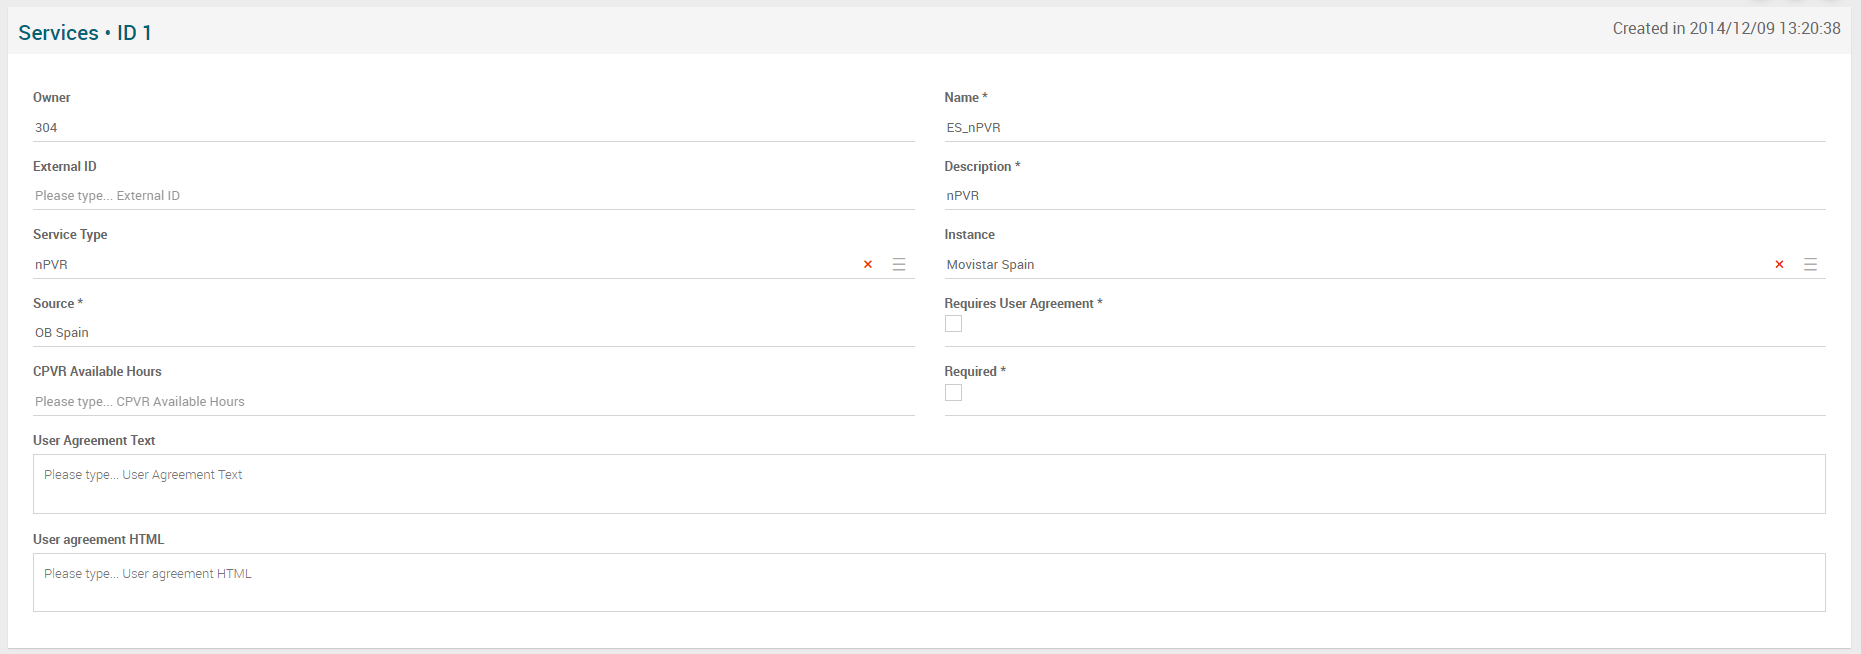The image size is (1861, 654).
Task: Edit the Description field value nPVR
Action: [x=1384, y=196]
